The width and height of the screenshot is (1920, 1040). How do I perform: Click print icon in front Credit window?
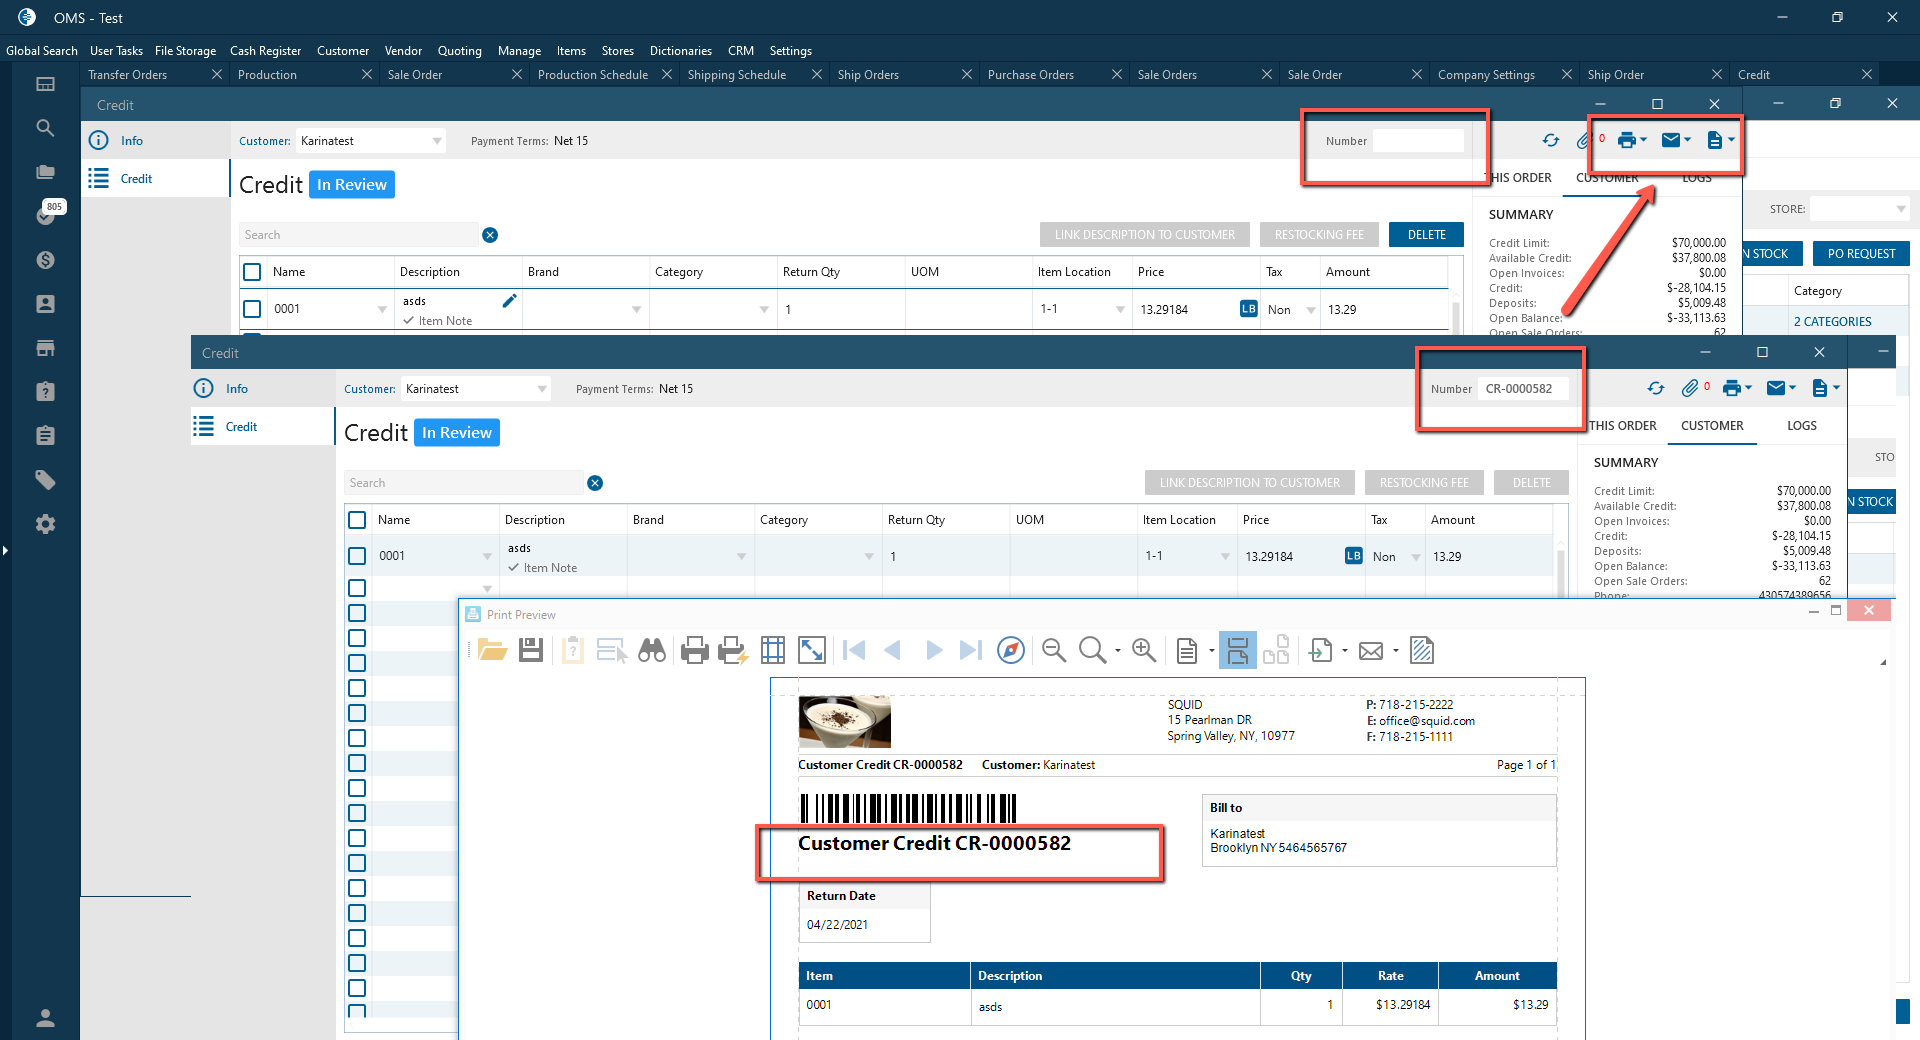pos(1732,388)
